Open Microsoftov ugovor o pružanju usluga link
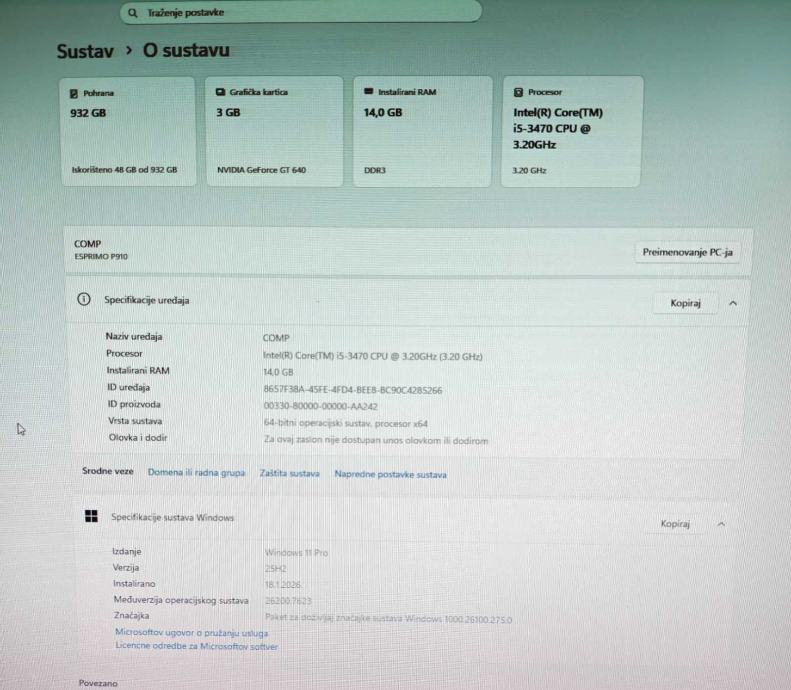The width and height of the screenshot is (791, 690). point(192,632)
